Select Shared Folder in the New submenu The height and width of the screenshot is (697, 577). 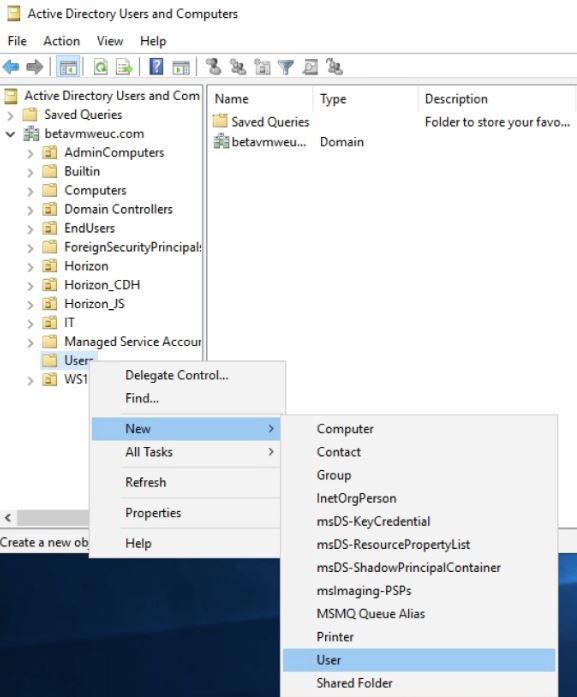[419, 683]
